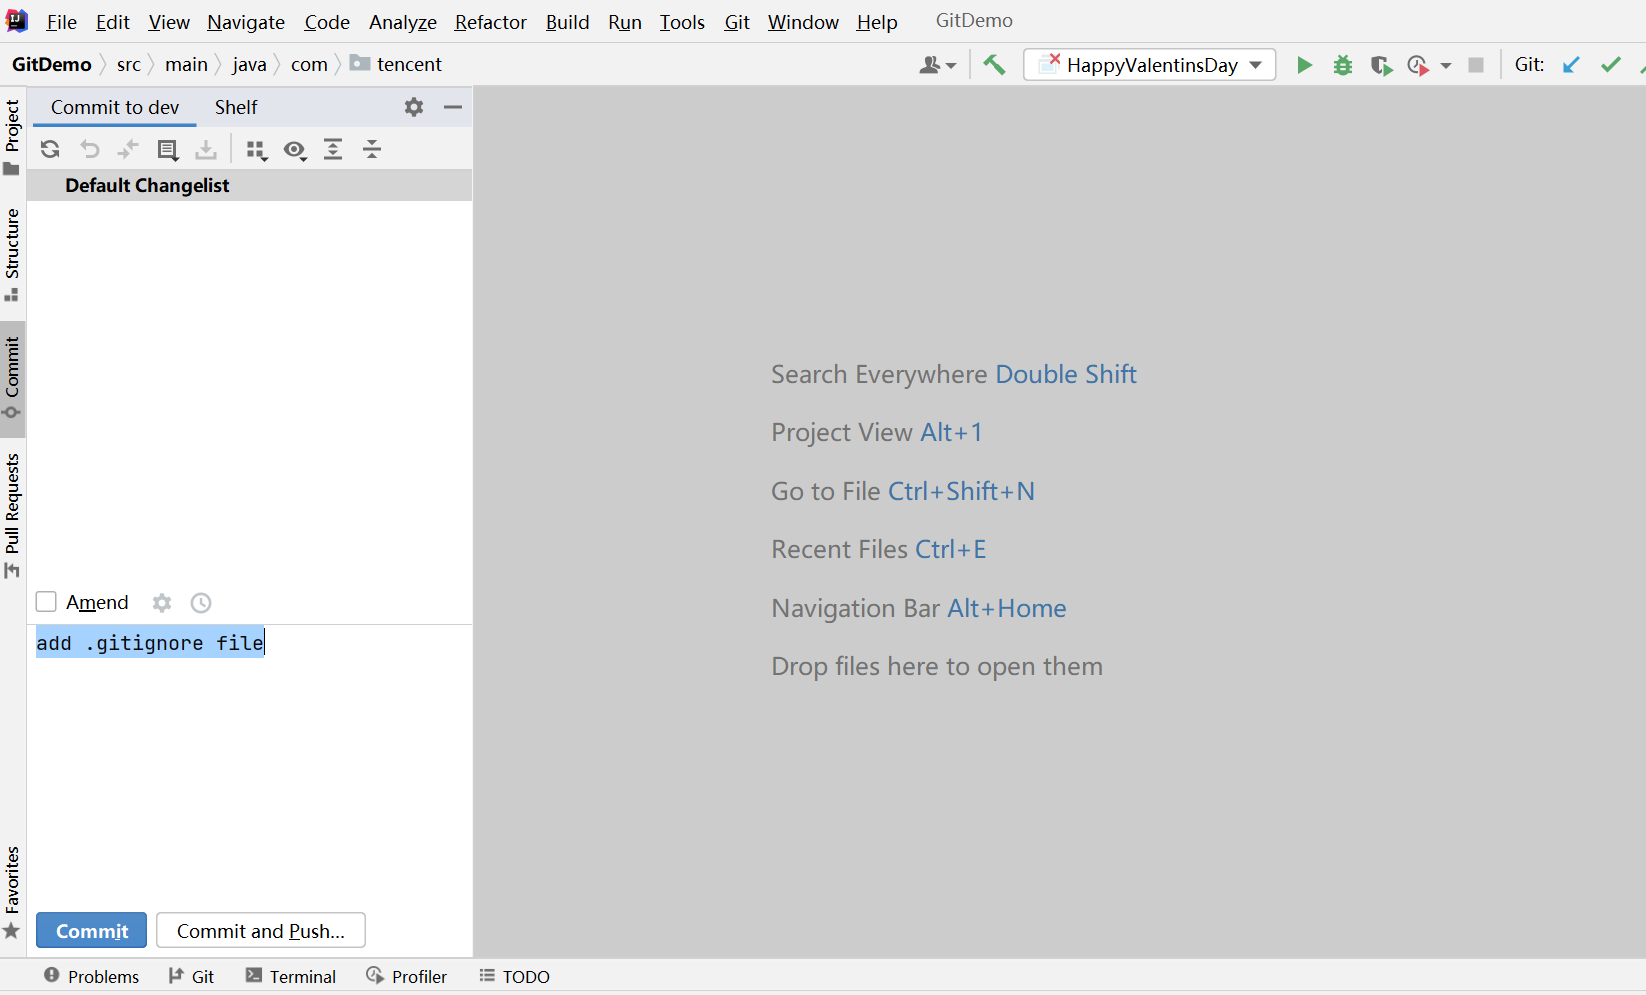Click the Expand All icon
The image size is (1646, 995).
333,150
